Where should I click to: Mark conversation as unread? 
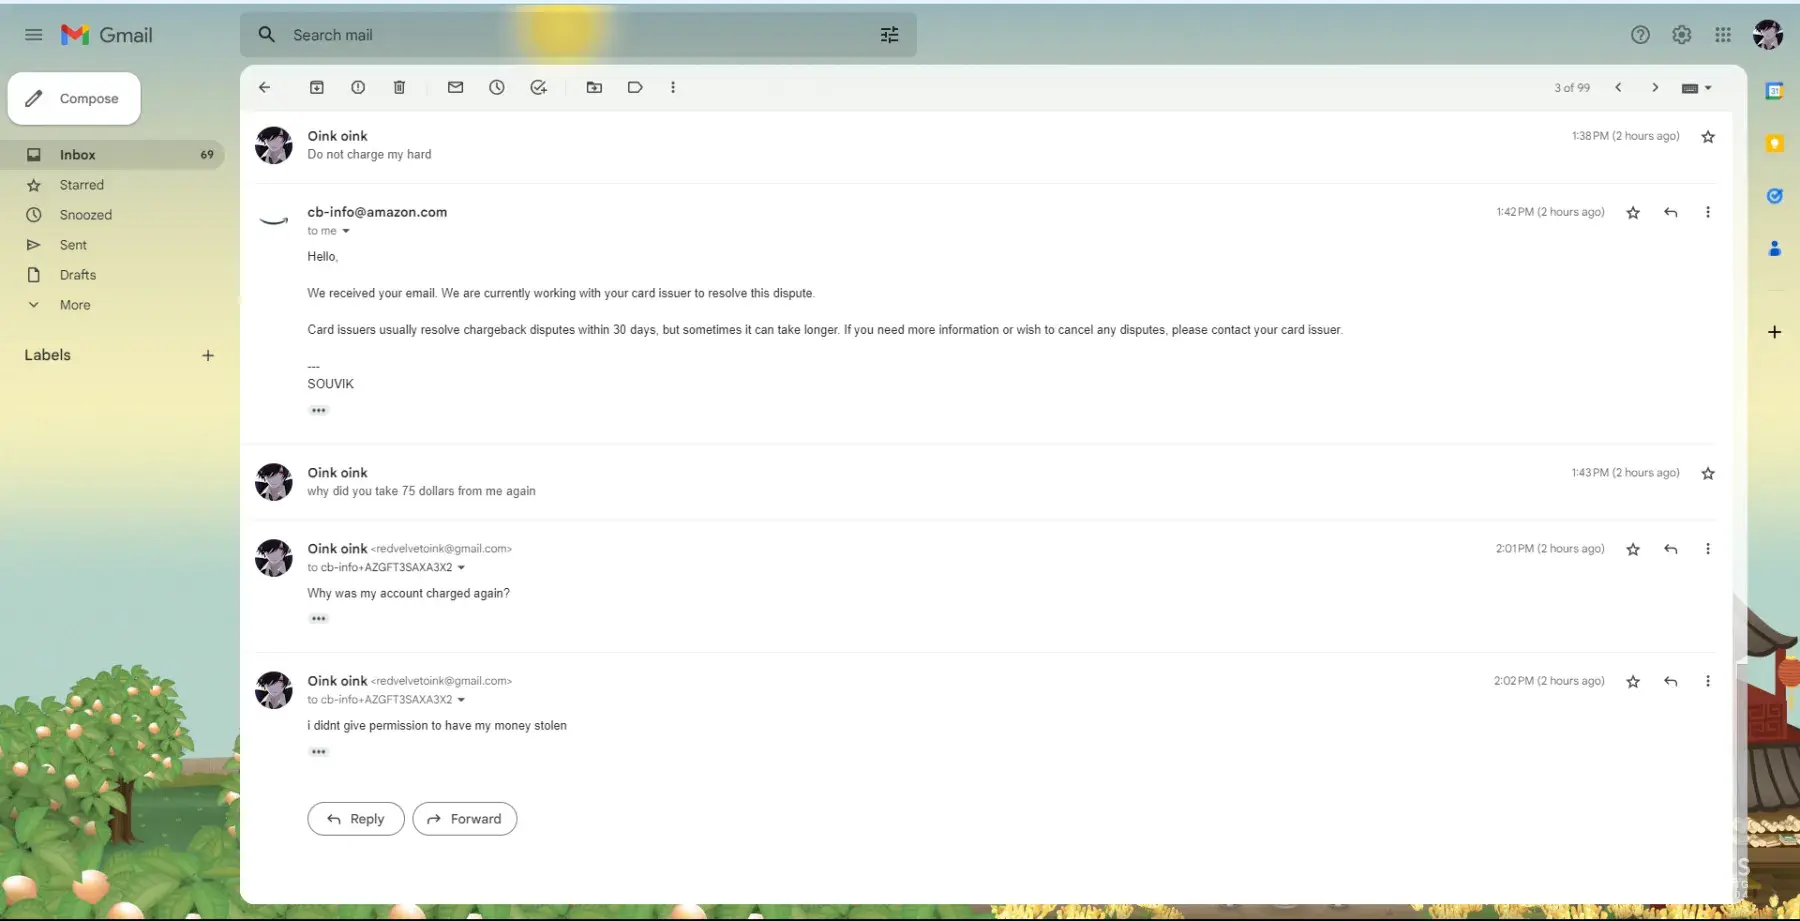[455, 88]
